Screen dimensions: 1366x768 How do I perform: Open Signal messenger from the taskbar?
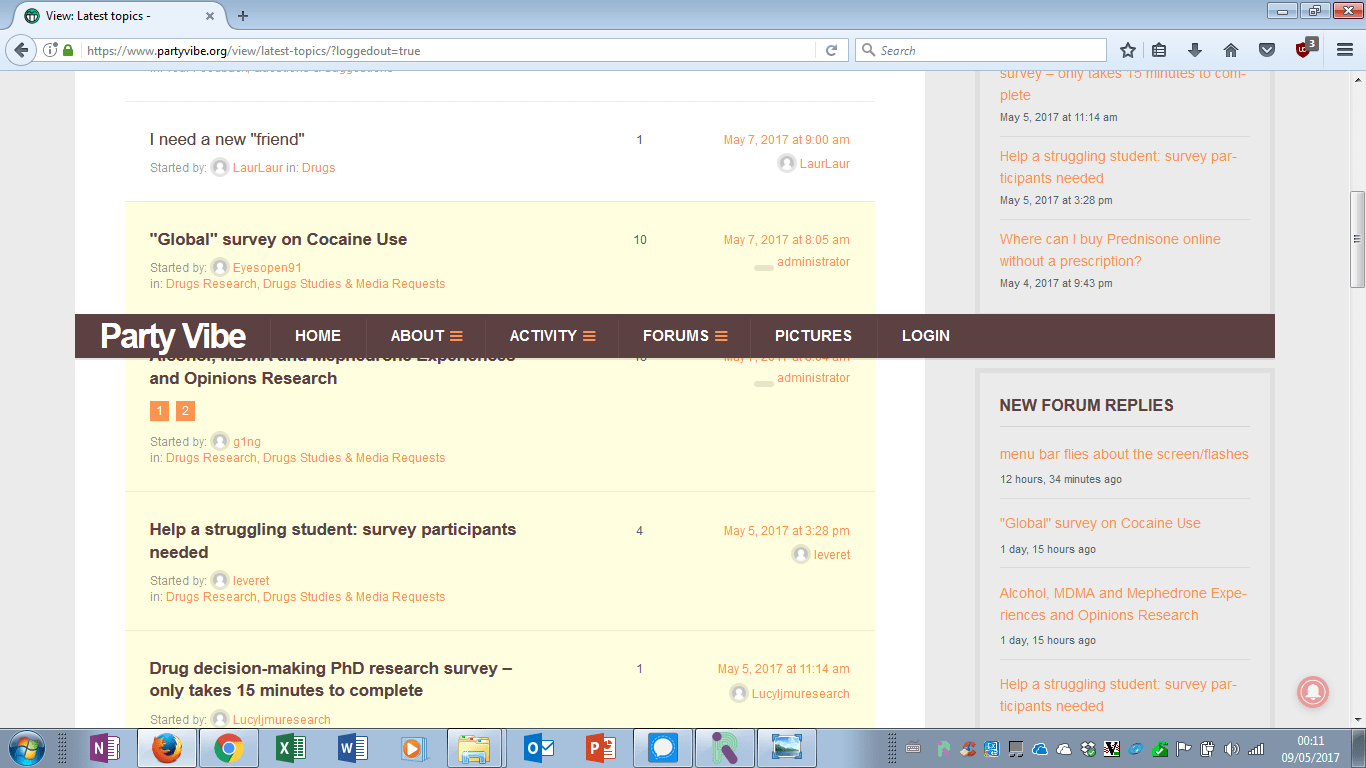[x=662, y=748]
